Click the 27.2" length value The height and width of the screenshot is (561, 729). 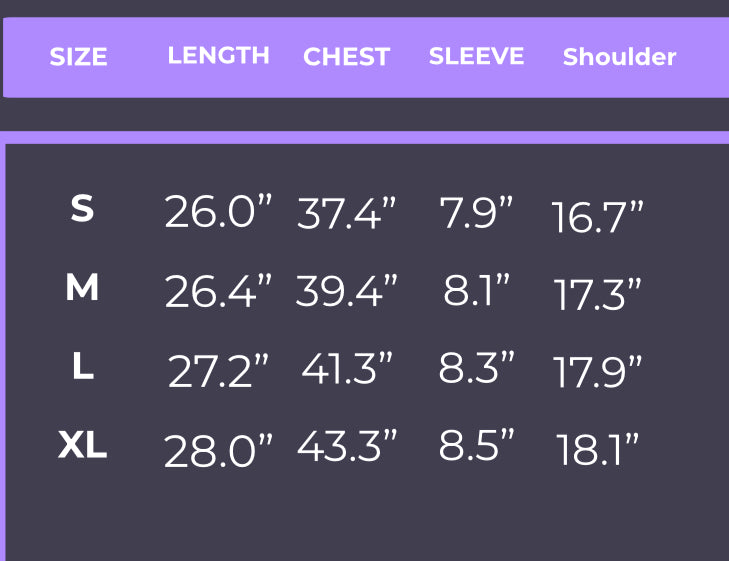[218, 371]
